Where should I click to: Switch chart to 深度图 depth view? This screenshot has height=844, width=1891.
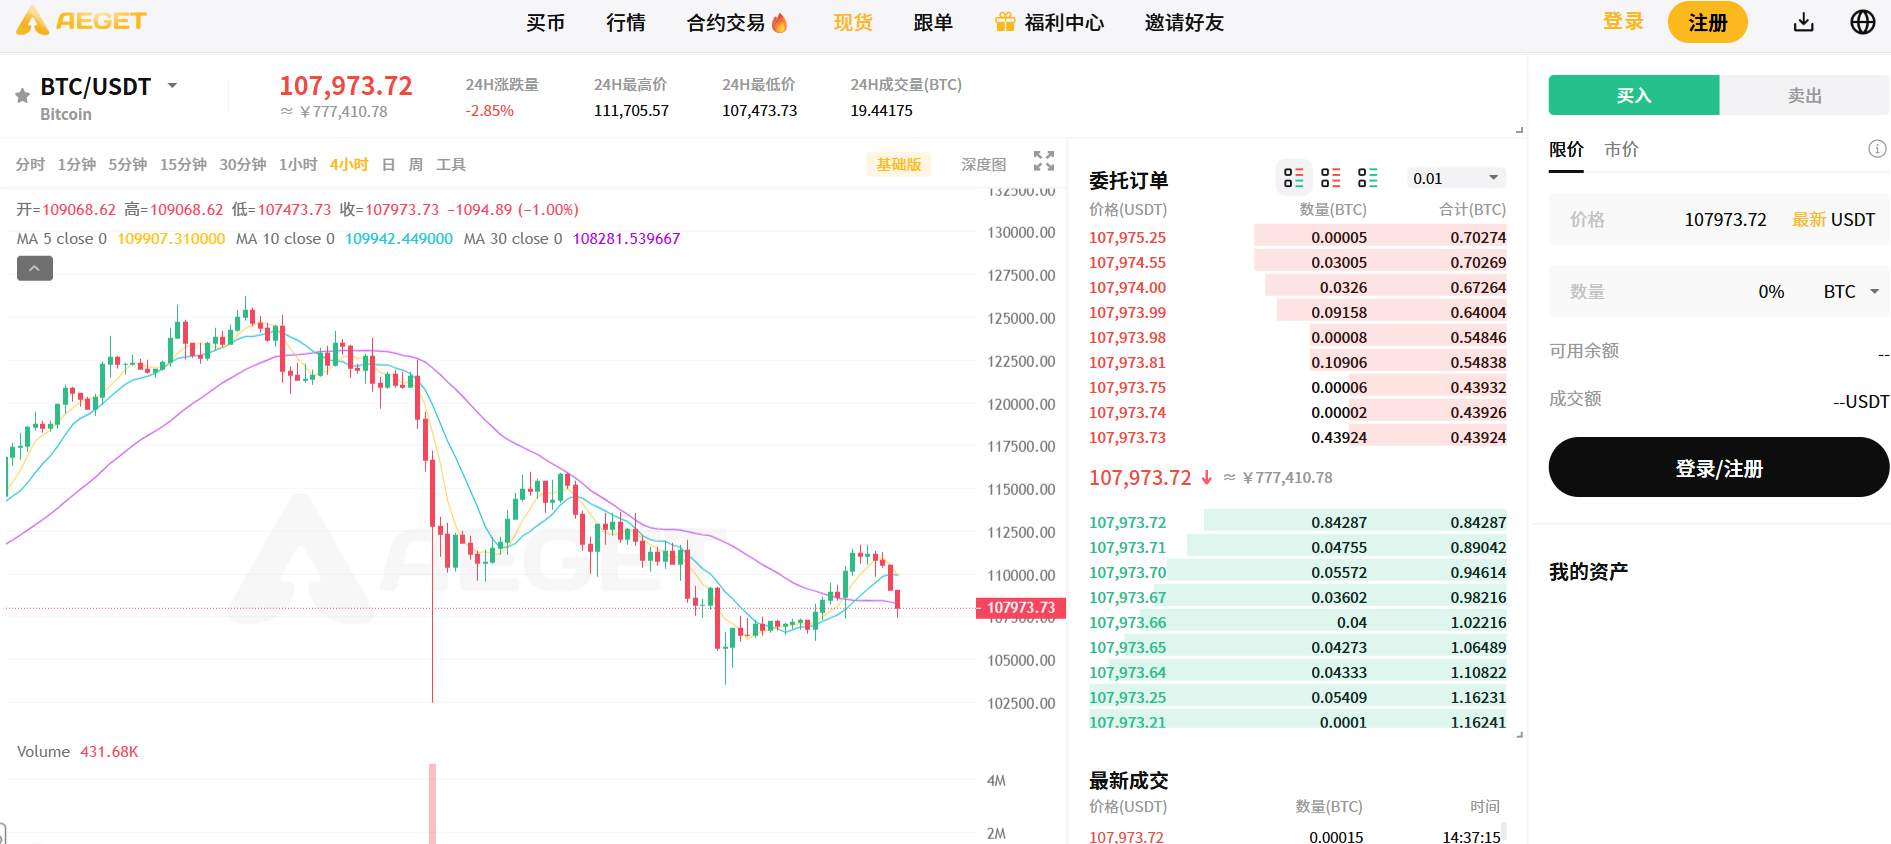[x=983, y=165]
